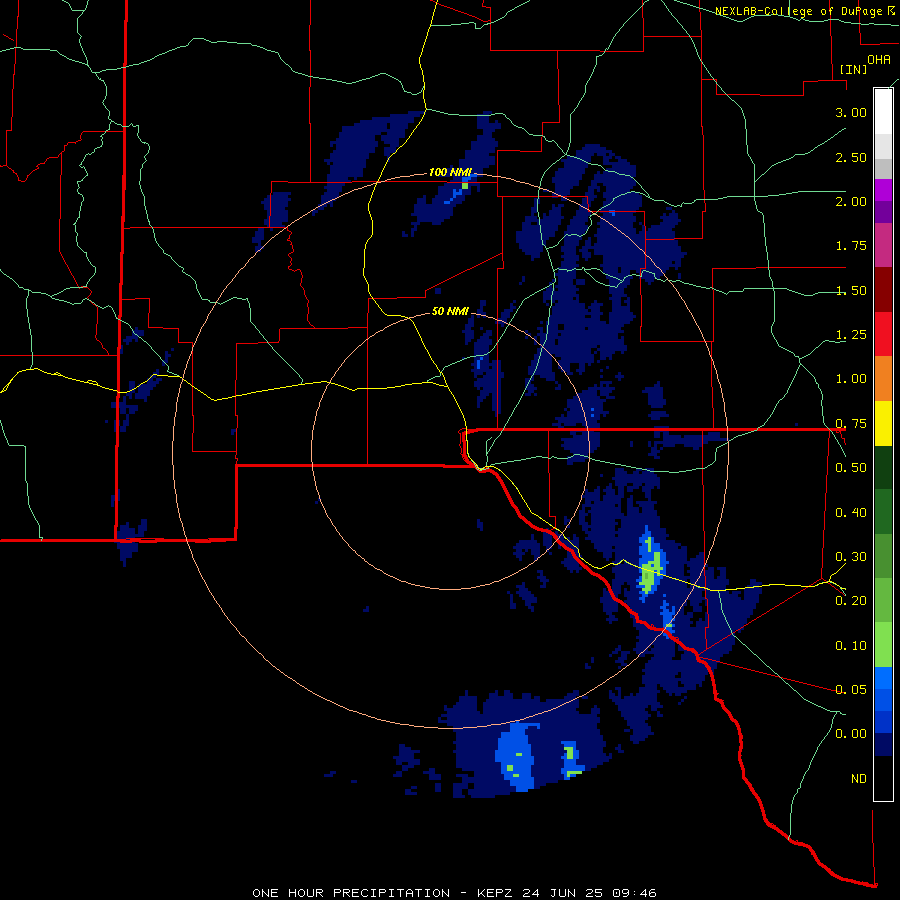Click the bright red legend swatch near 1.25
This screenshot has width=900, height=900.
point(883,334)
